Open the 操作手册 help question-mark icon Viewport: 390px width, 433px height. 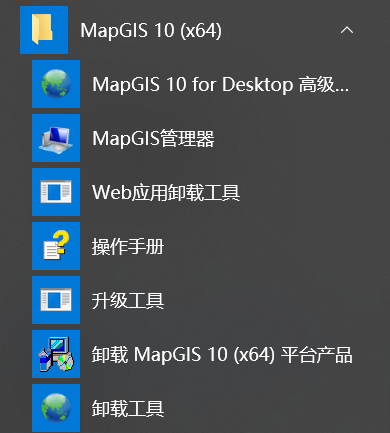coord(56,246)
